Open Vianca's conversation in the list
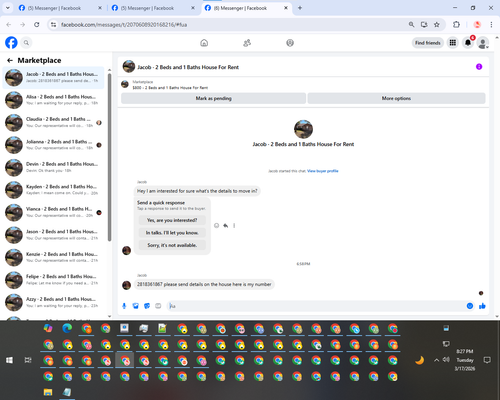Viewport: 500px width, 400px height. pyautogui.click(x=53, y=212)
